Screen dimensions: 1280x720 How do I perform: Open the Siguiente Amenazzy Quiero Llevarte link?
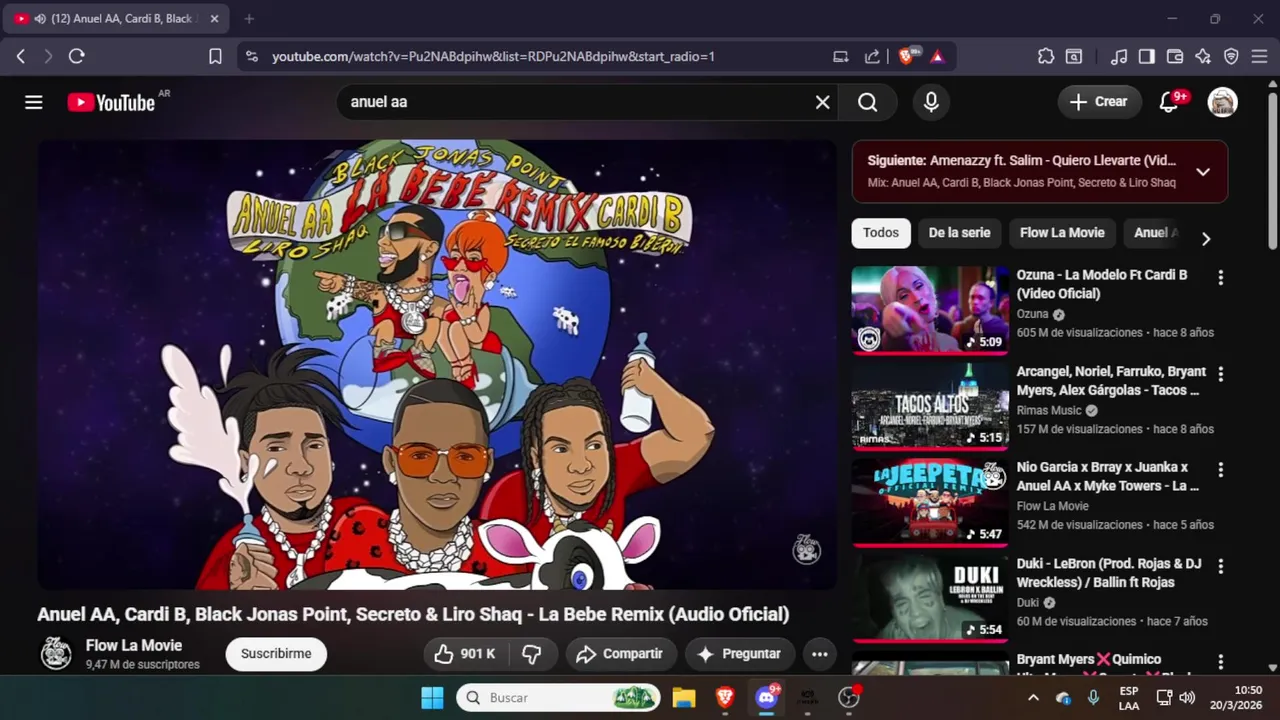[x=1021, y=160]
